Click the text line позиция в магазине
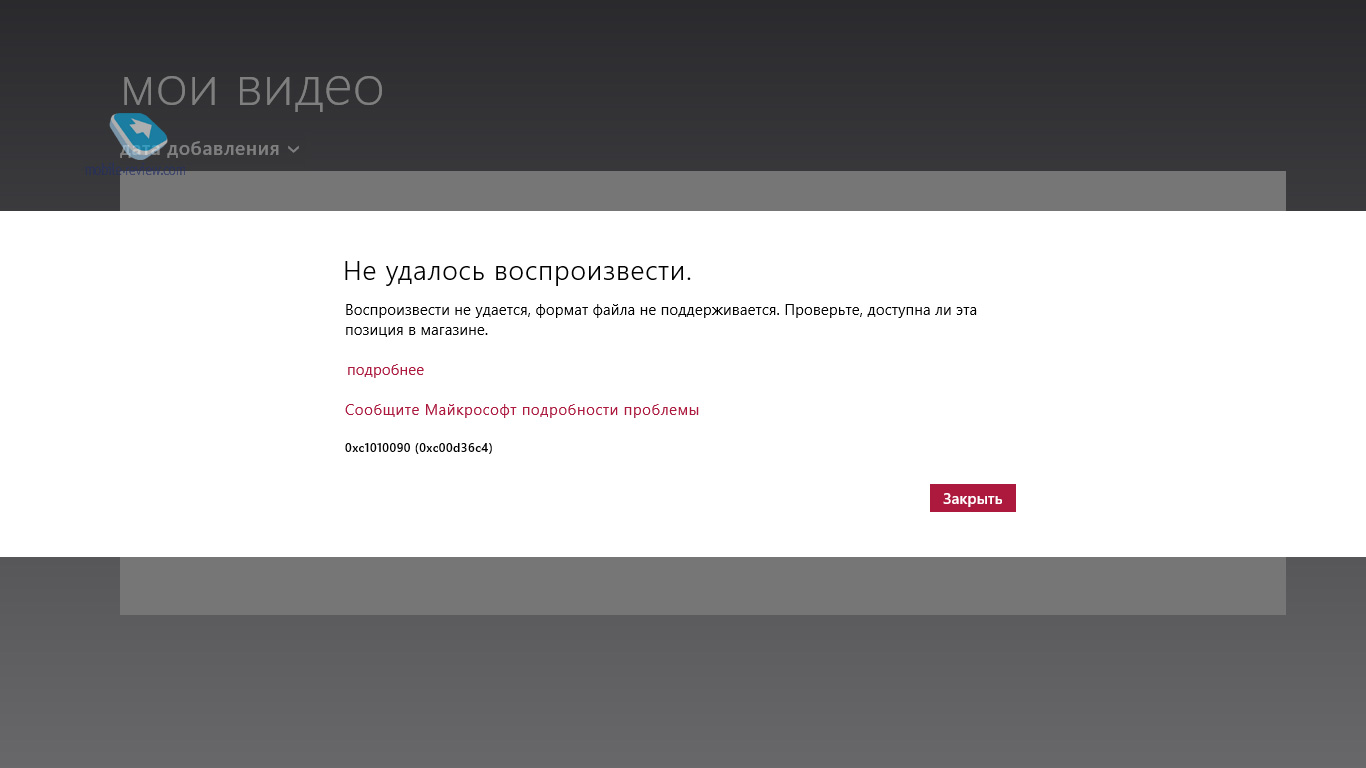The height and width of the screenshot is (768, 1366). [416, 330]
